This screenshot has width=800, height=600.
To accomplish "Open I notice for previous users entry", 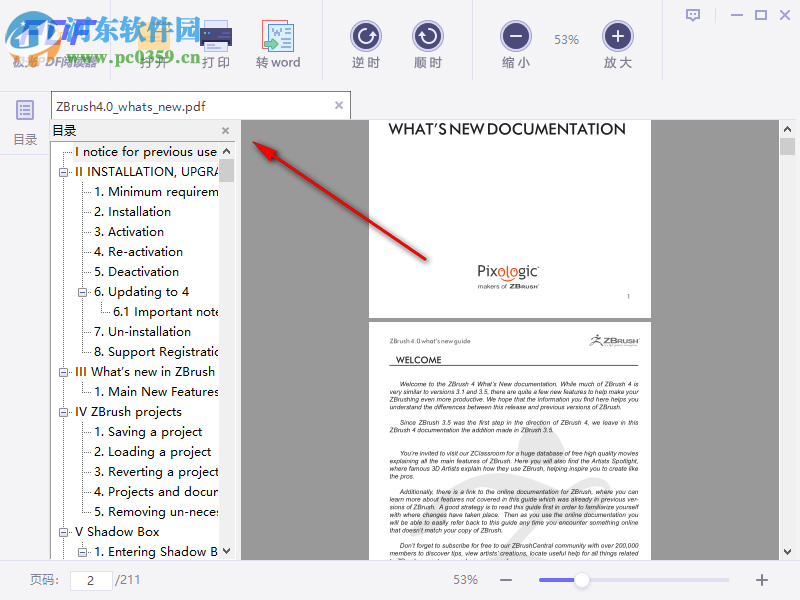I will pos(146,152).
